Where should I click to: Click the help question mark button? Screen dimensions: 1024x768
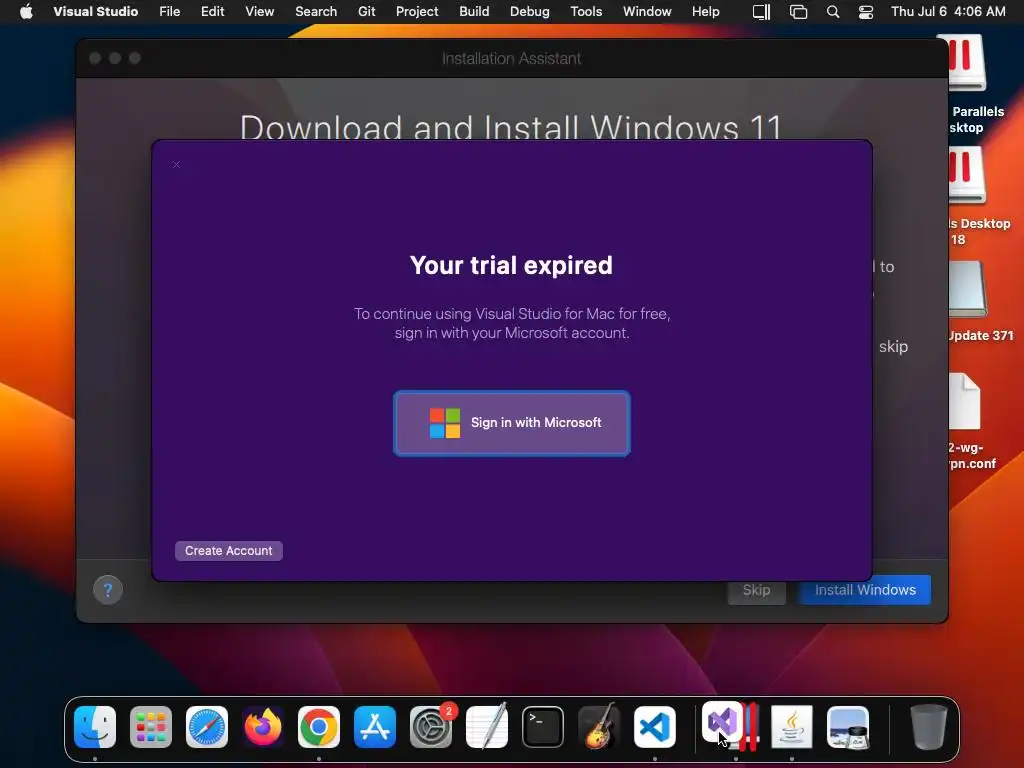[x=108, y=590]
